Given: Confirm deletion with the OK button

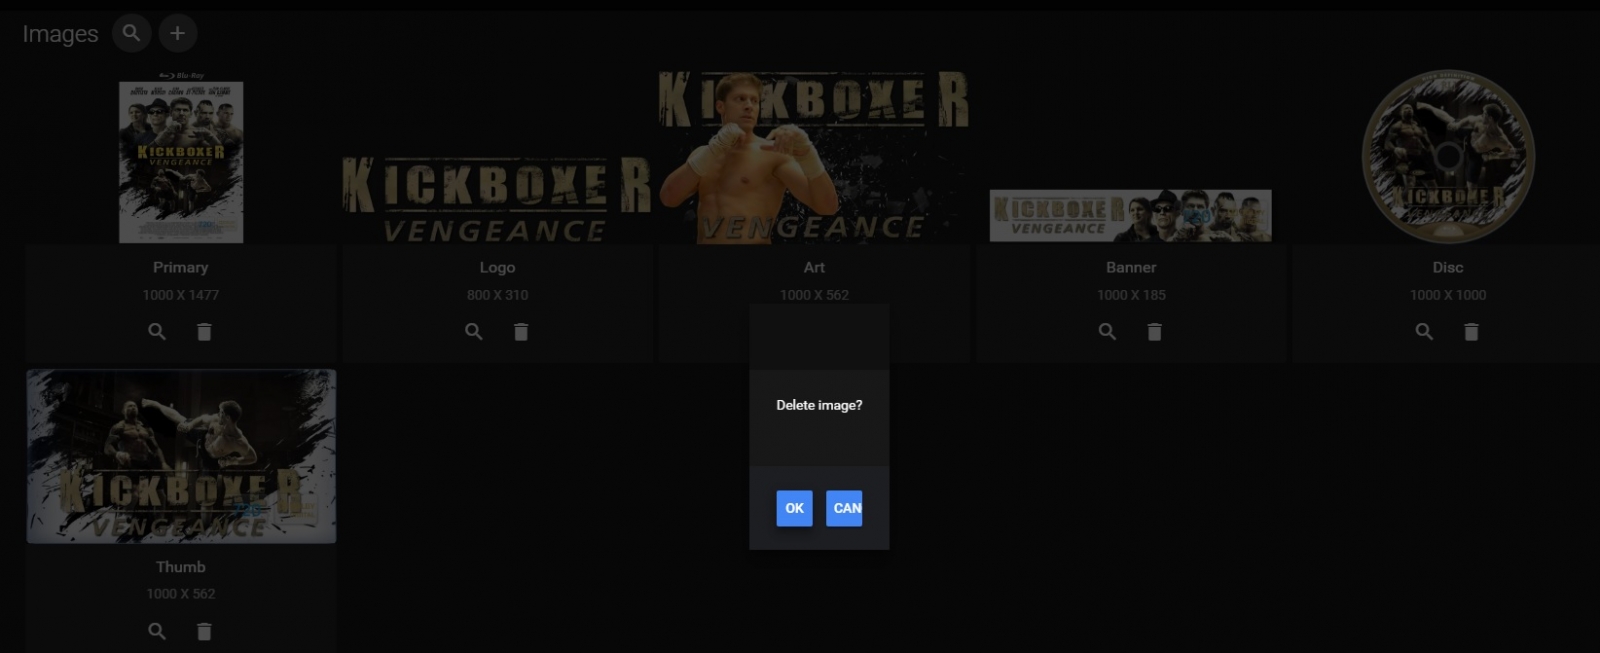Looking at the screenshot, I should tap(794, 508).
